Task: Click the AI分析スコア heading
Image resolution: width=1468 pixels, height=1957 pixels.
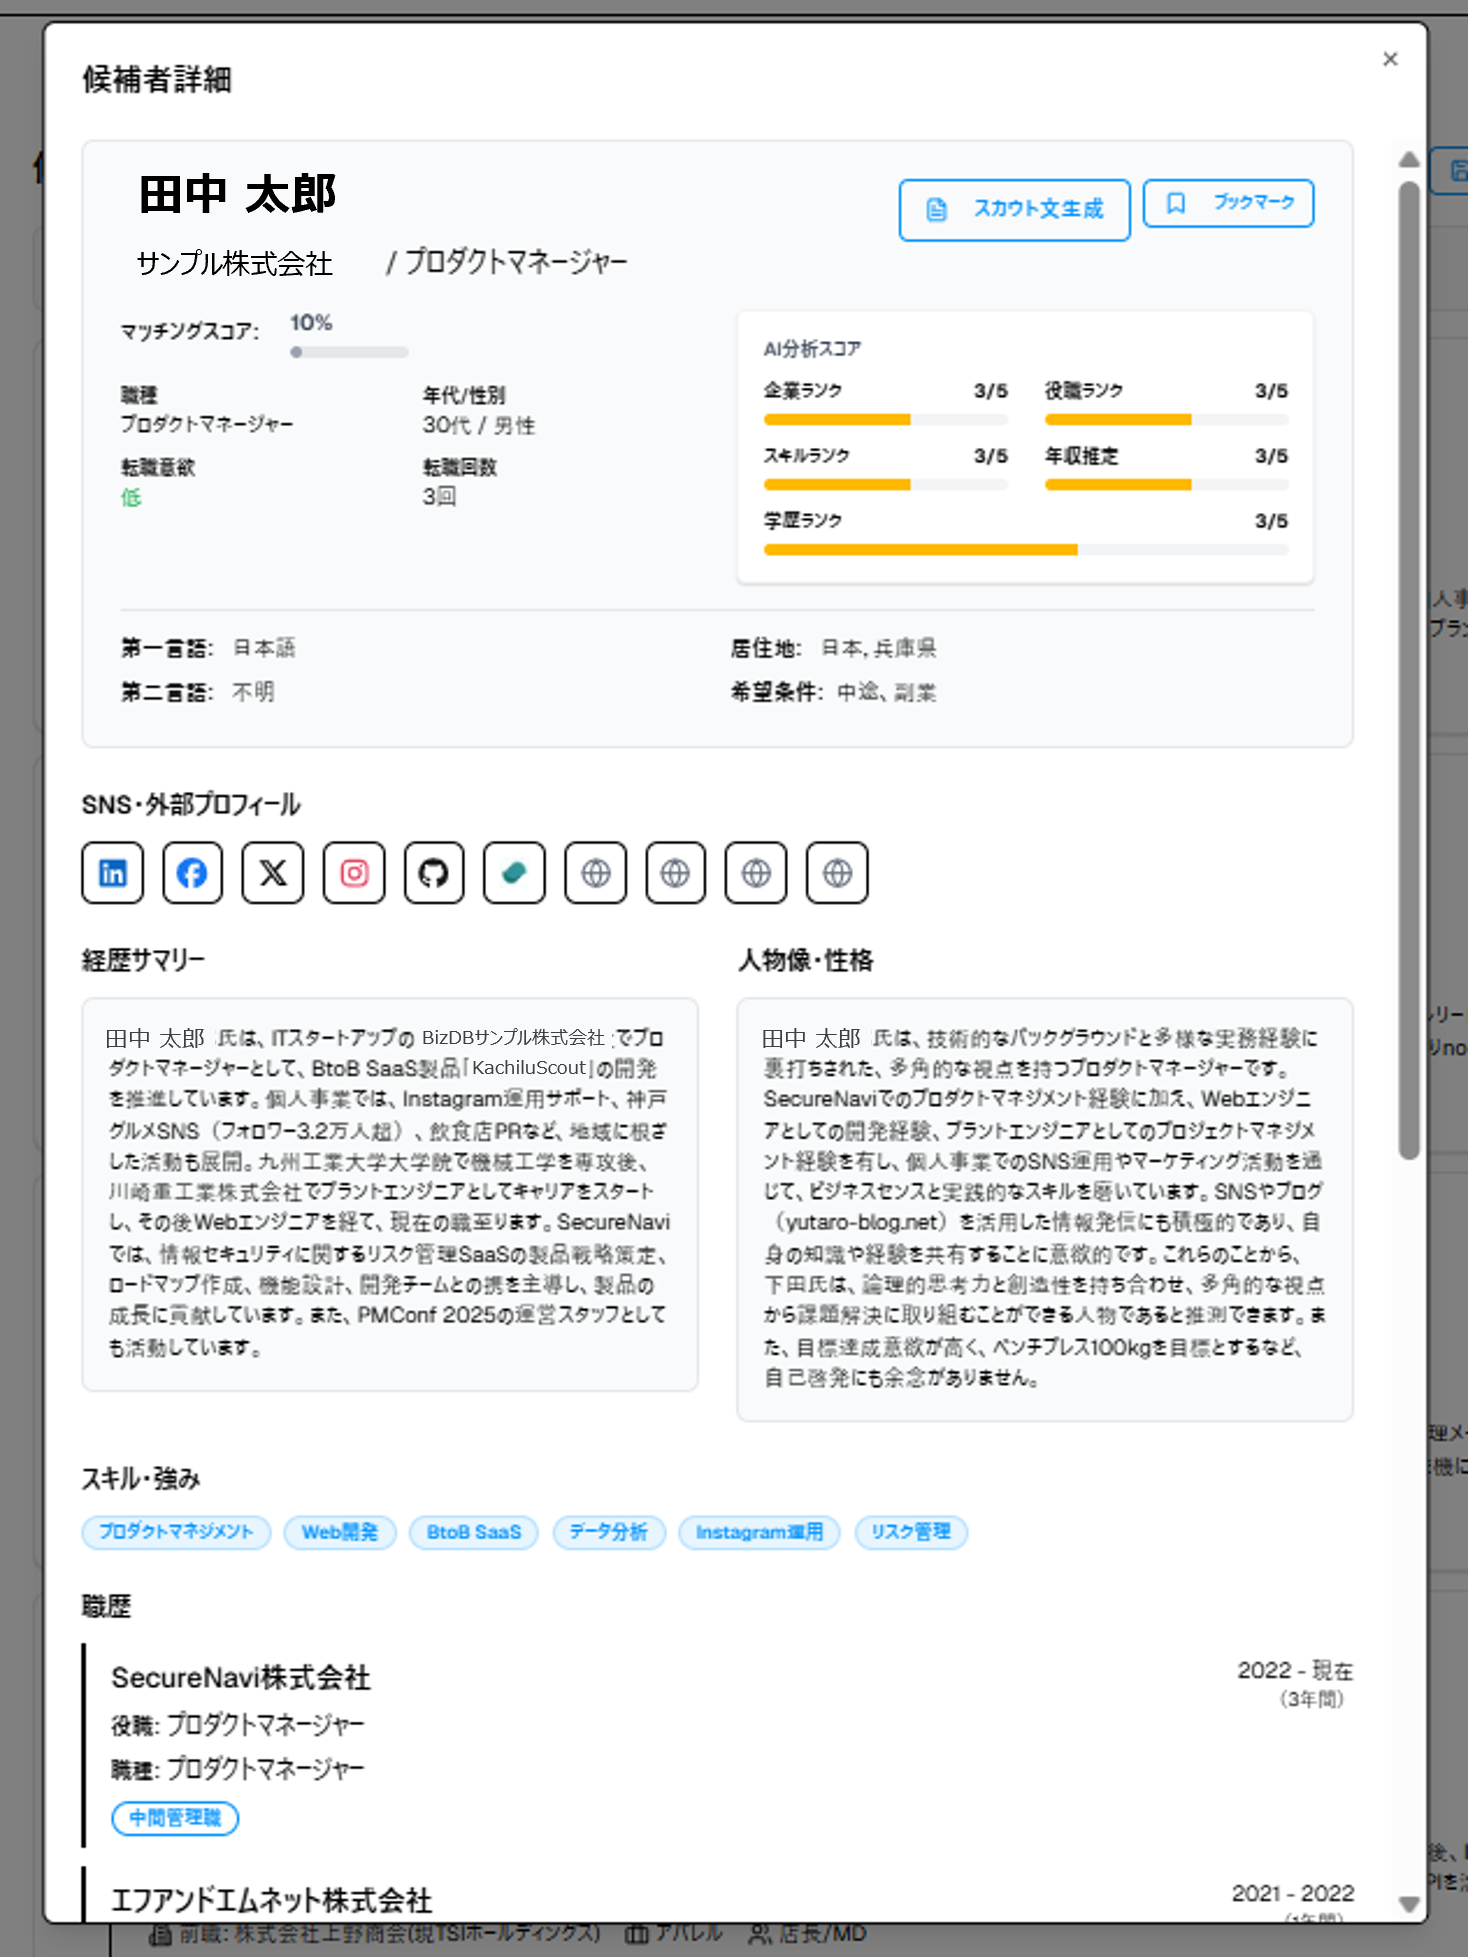Action: 812,349
